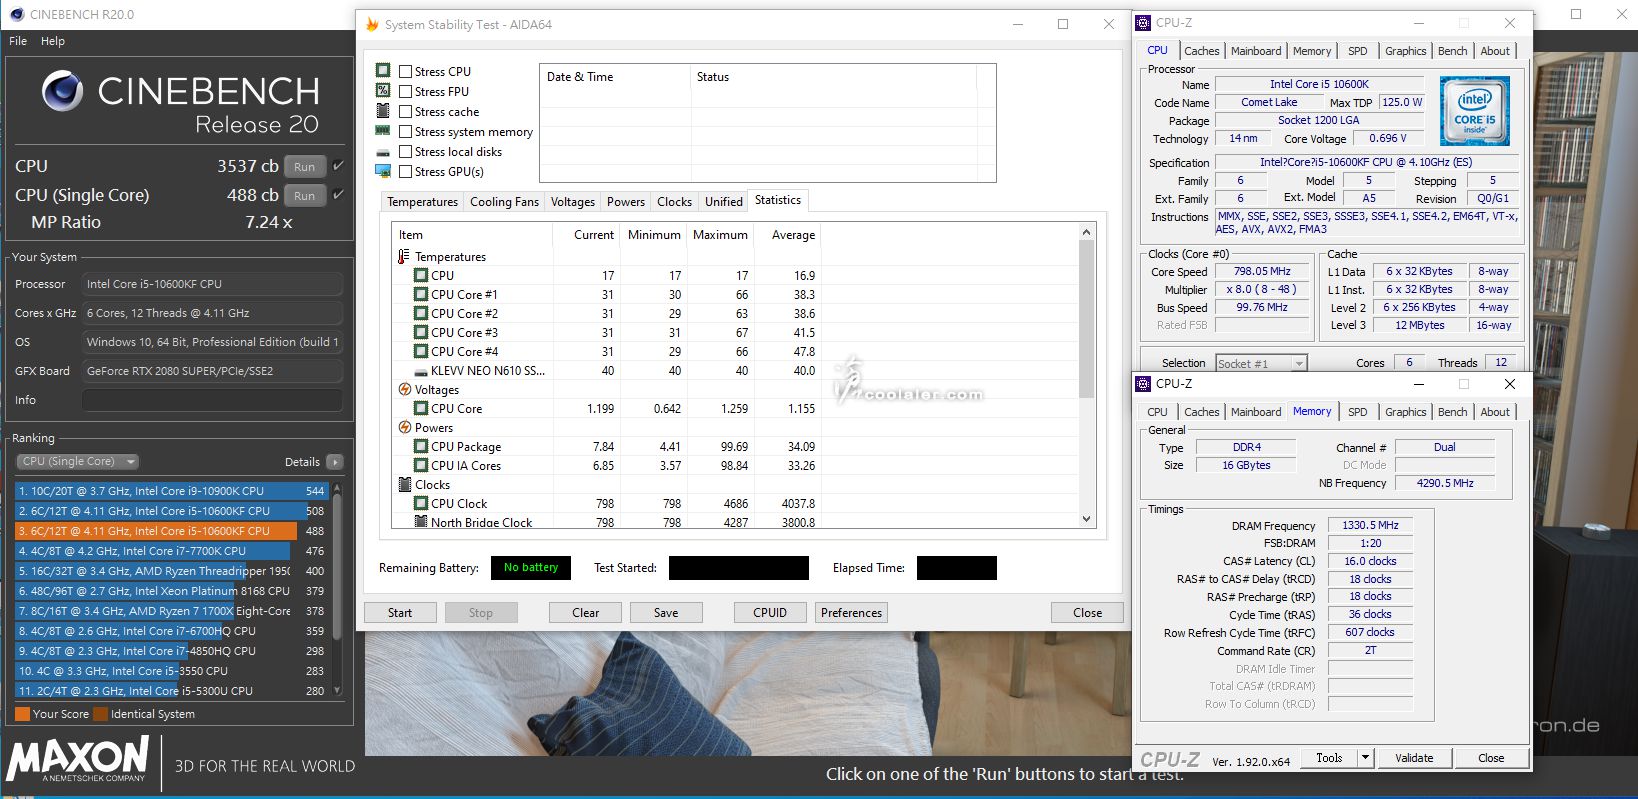
Task: Open the Voltages tab in AIDA64
Action: click(573, 202)
